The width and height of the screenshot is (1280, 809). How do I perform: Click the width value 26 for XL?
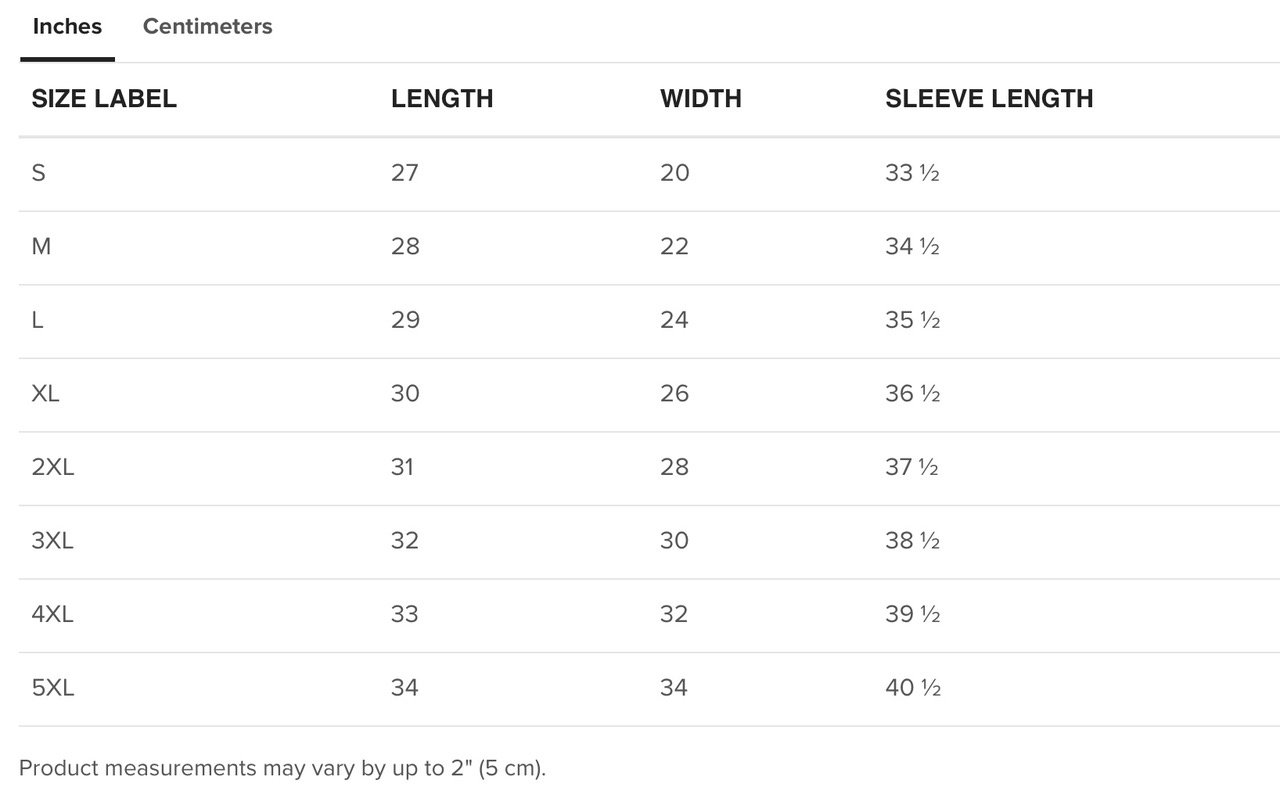(x=674, y=393)
